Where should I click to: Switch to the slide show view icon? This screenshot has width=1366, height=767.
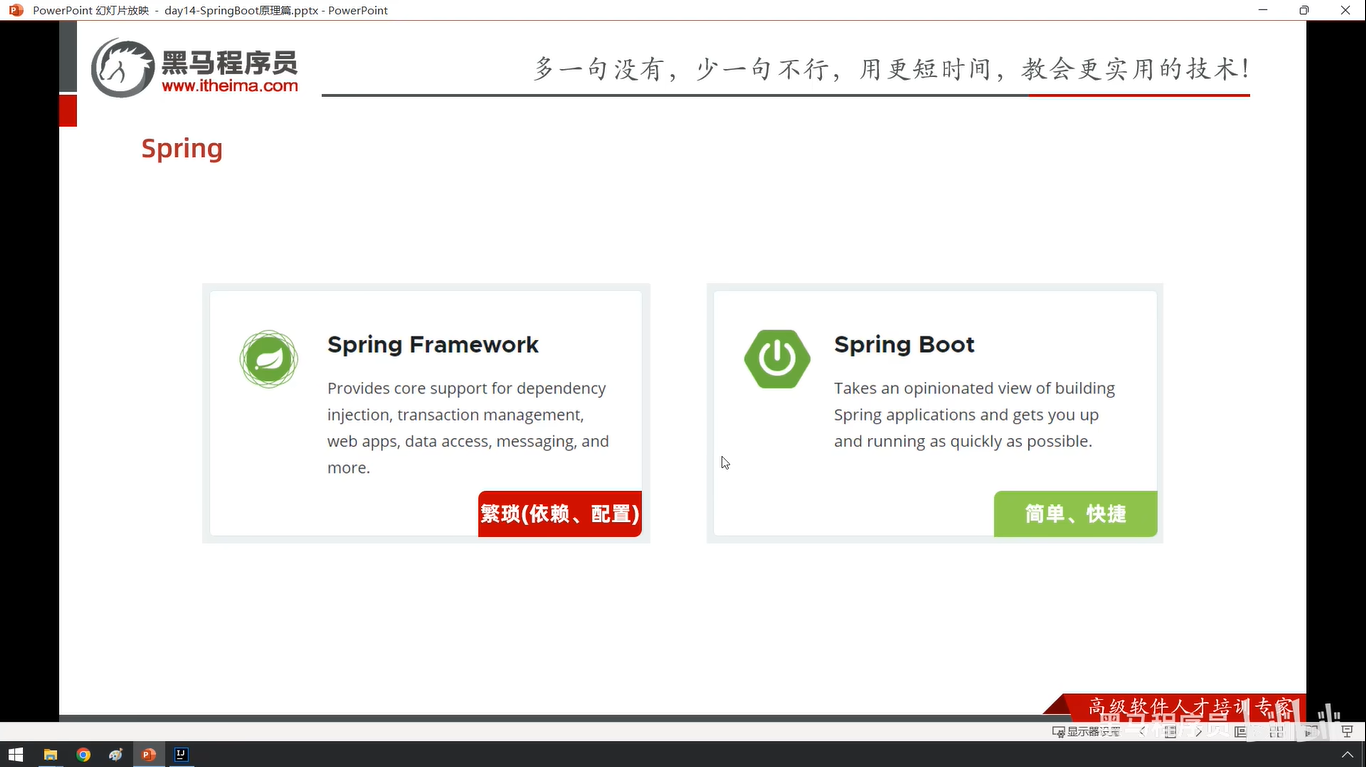point(1310,732)
